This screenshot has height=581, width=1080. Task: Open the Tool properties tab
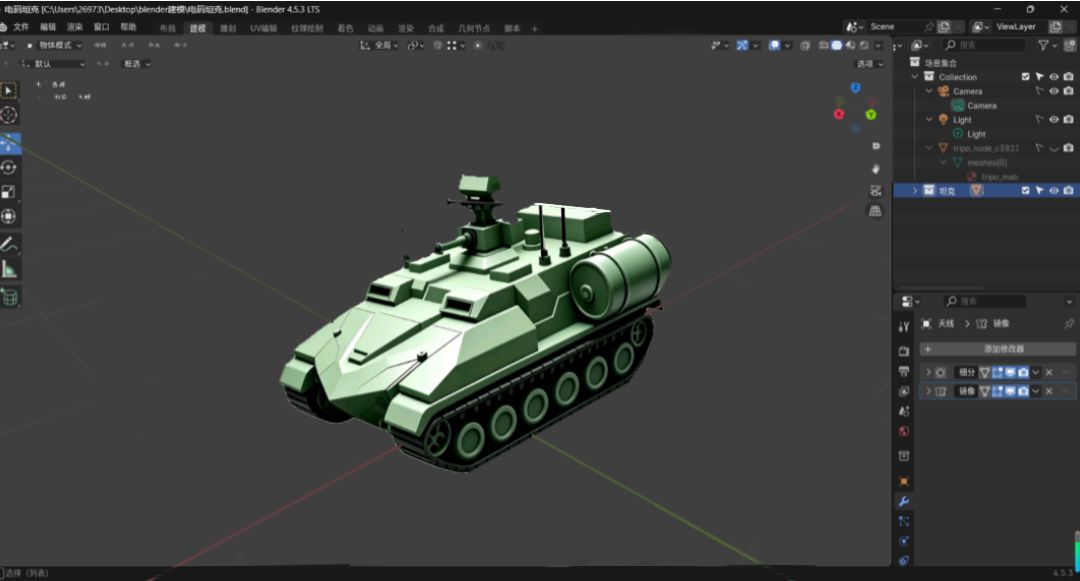tap(904, 327)
